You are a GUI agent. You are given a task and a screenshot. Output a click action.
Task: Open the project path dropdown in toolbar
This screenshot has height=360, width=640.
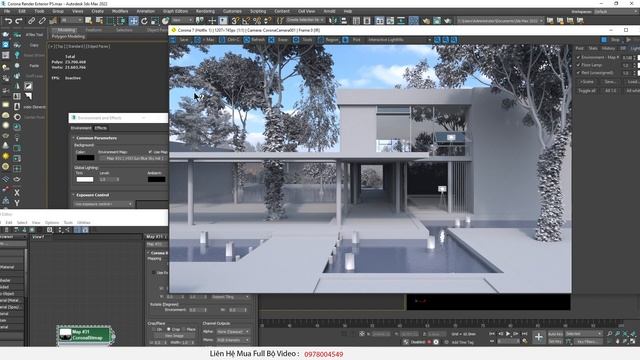[x=501, y=20]
